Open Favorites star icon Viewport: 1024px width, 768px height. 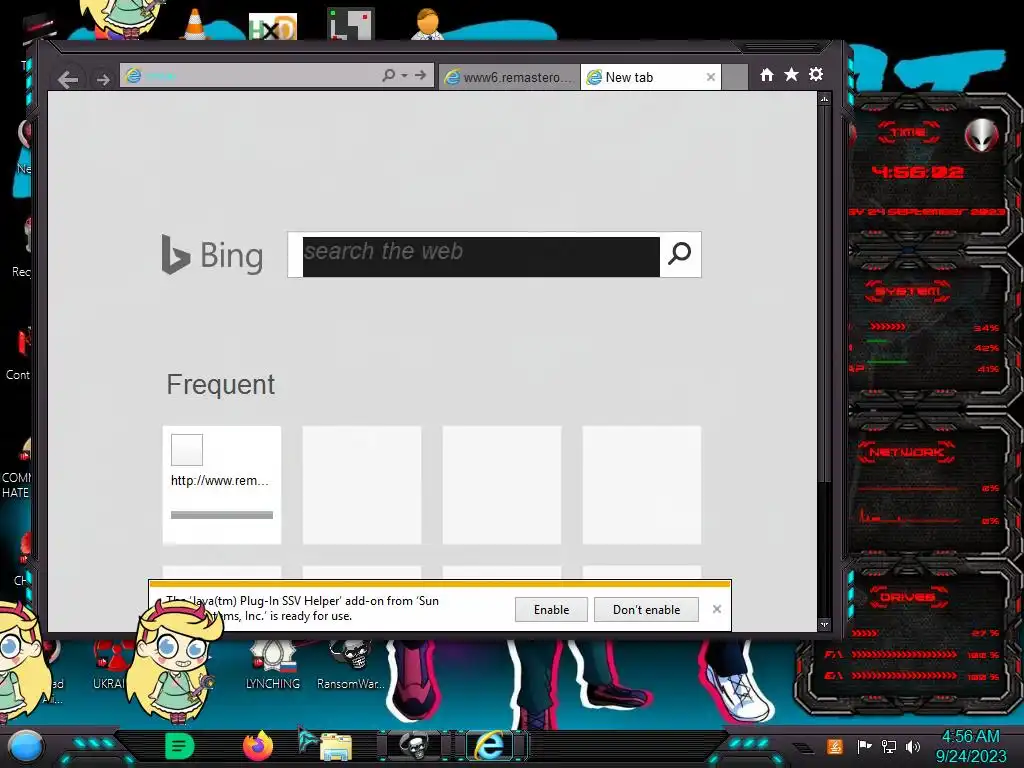click(791, 75)
